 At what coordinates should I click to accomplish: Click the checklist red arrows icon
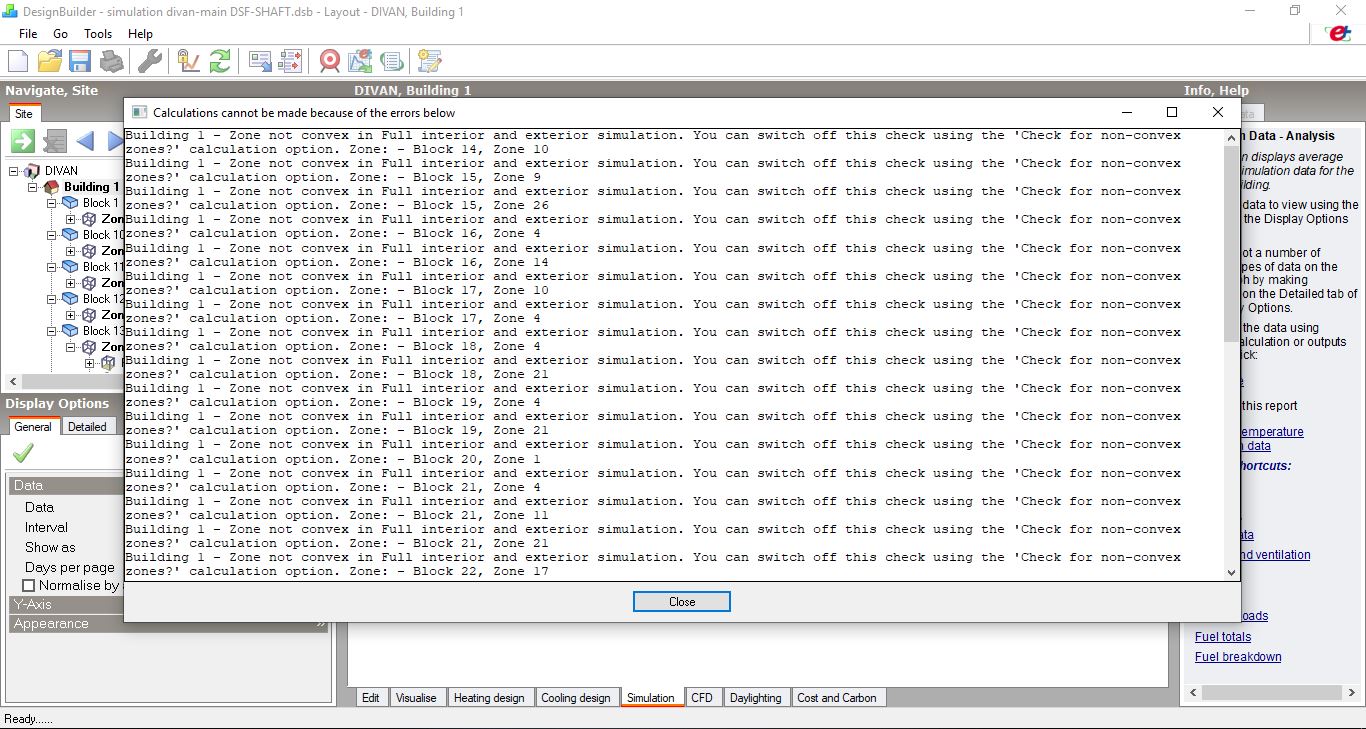(x=291, y=61)
